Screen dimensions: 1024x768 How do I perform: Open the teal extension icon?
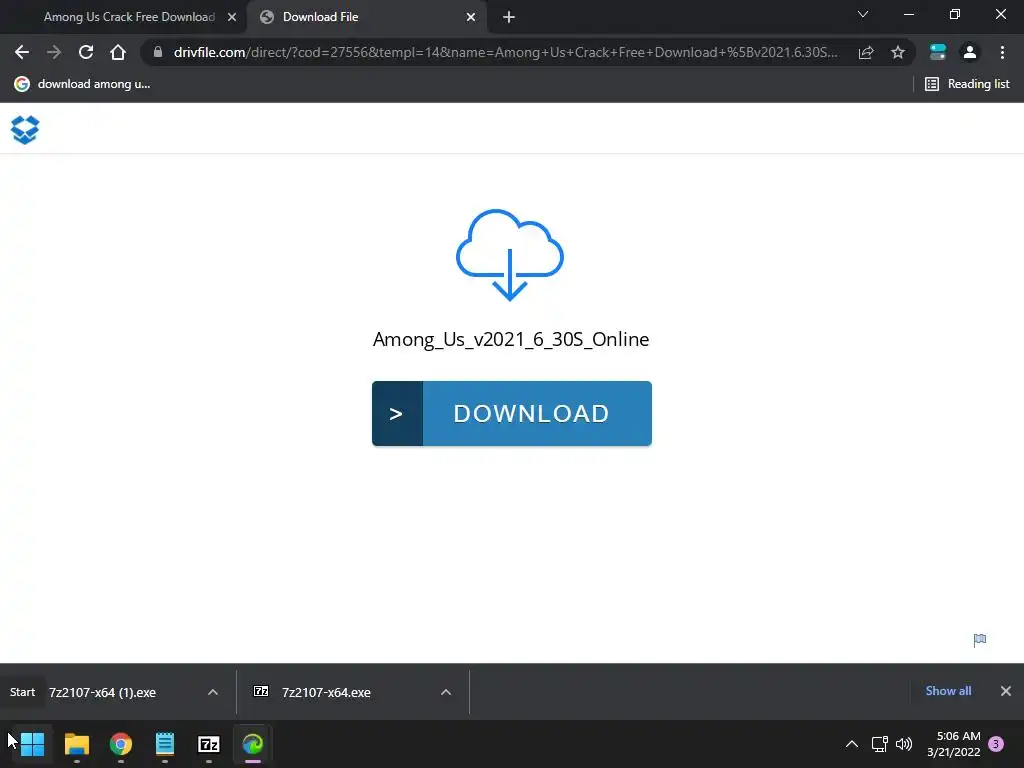(937, 52)
